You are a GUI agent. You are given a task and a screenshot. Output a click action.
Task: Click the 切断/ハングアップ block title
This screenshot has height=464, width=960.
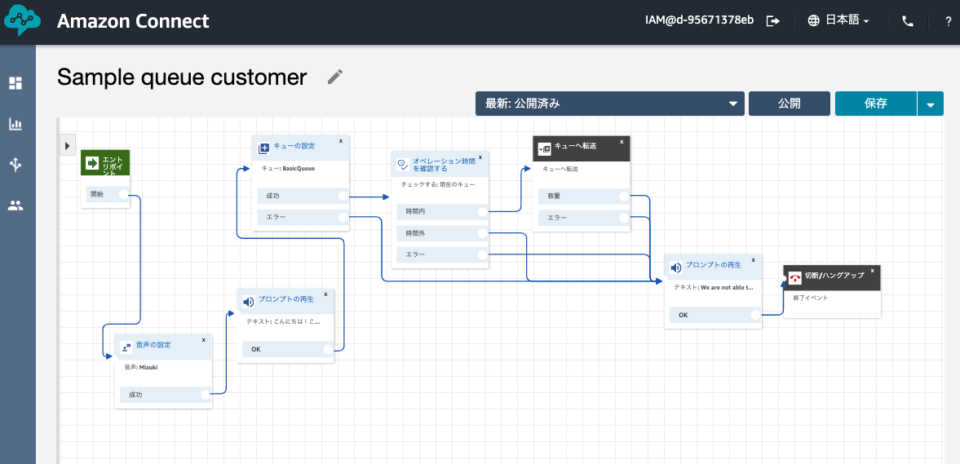[834, 275]
